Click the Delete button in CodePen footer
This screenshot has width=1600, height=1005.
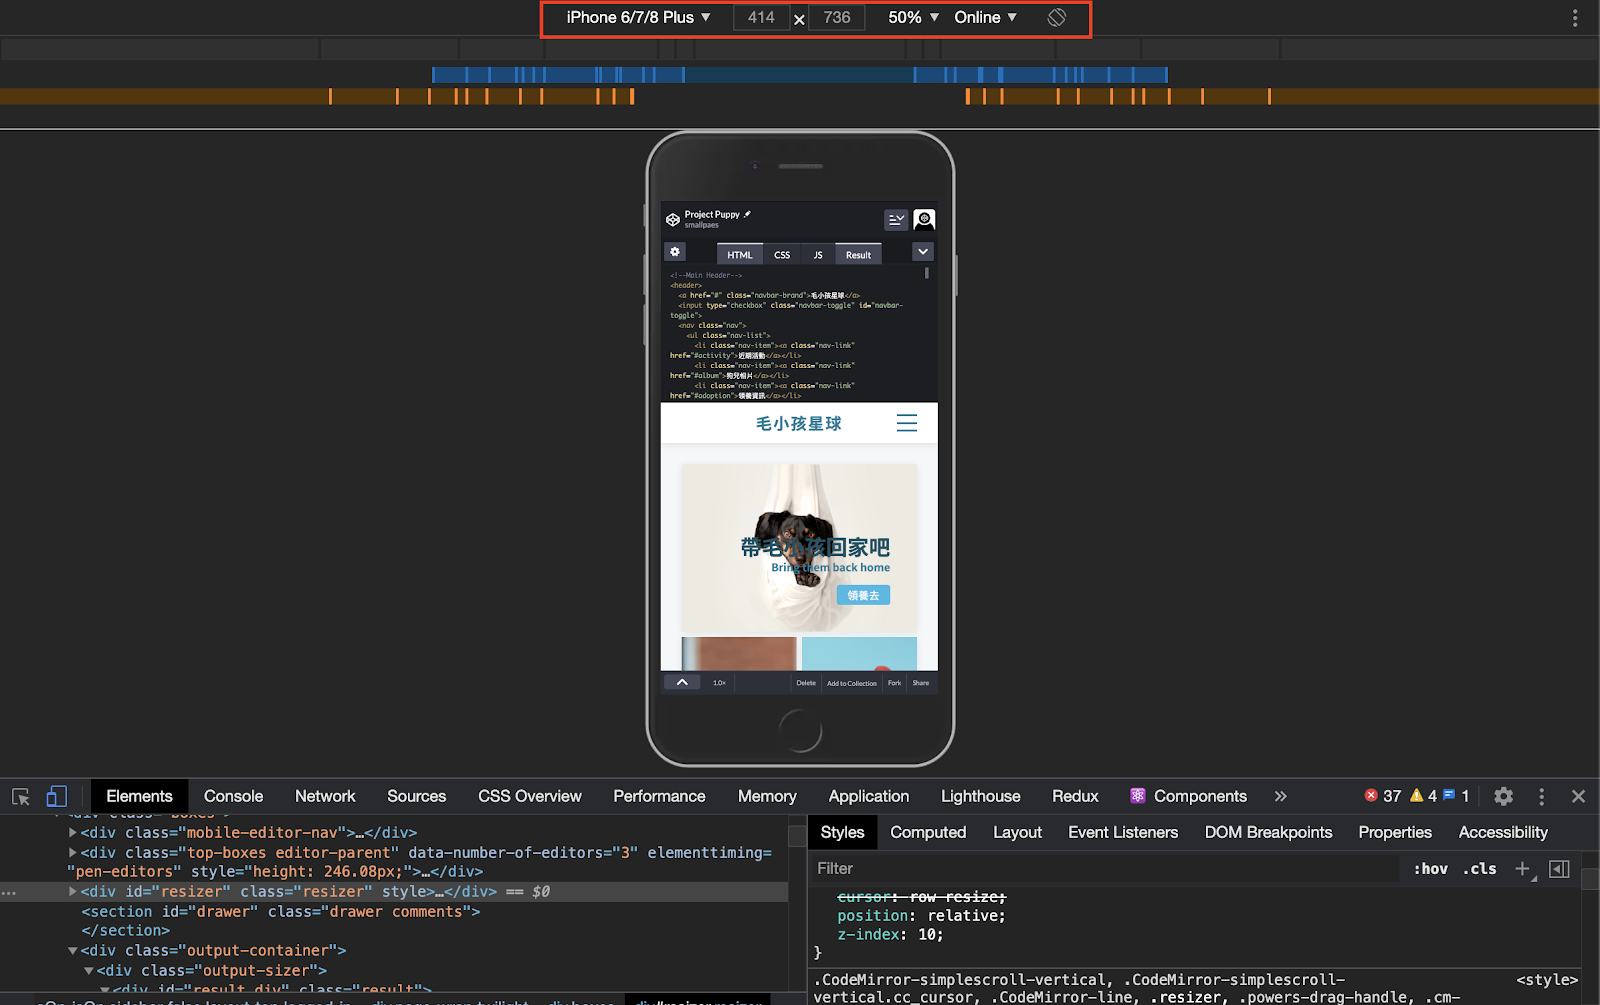pos(806,683)
